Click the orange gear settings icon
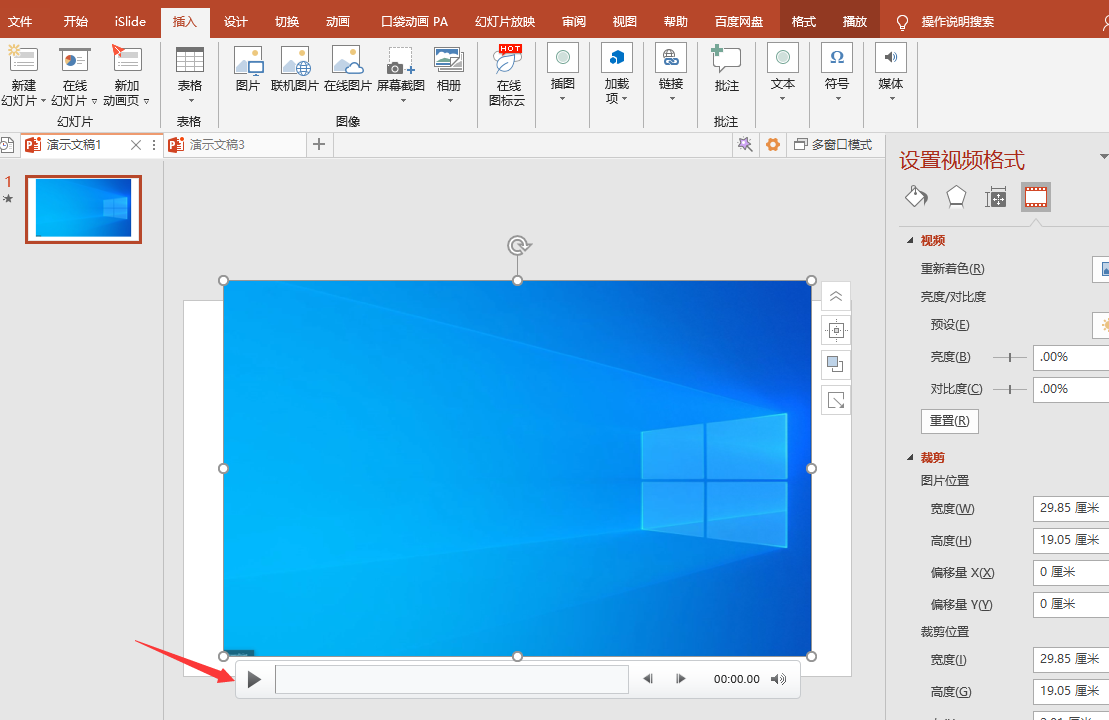Viewport: 1109px width, 720px height. coord(773,144)
